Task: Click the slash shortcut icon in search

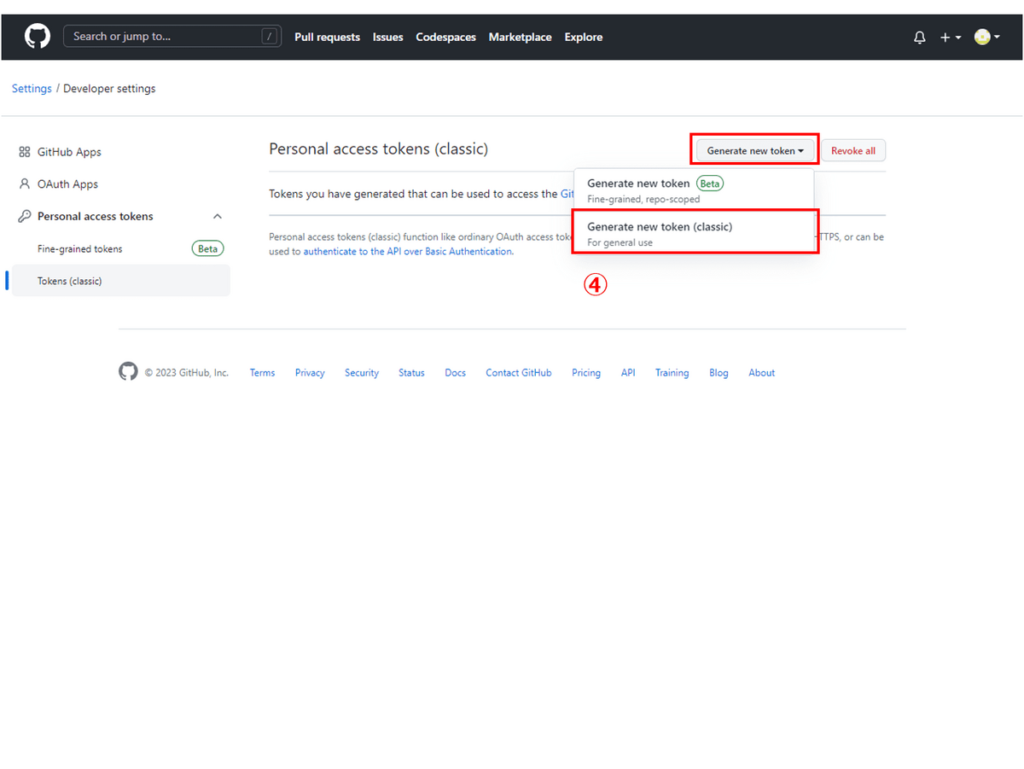Action: click(x=269, y=37)
